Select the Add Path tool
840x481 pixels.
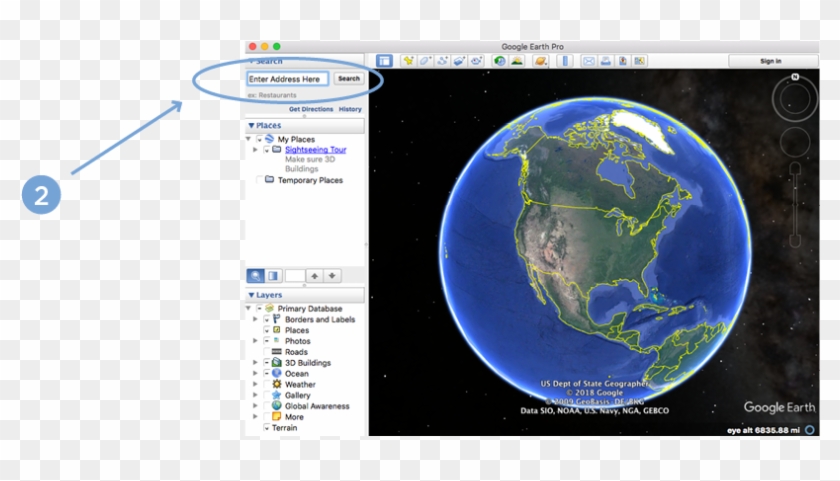point(442,61)
